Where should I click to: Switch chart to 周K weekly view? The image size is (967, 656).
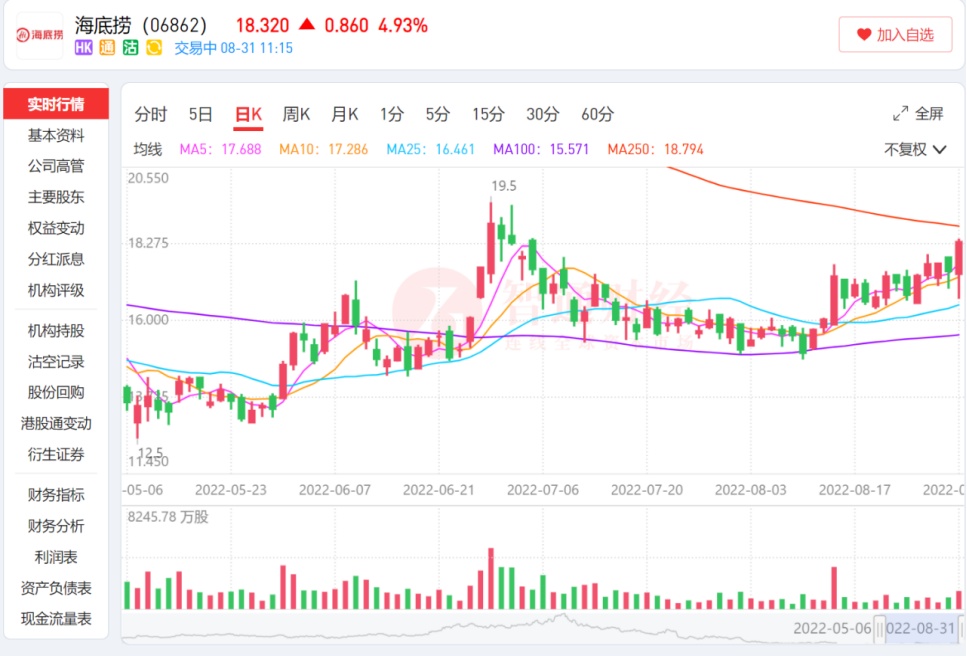pyautogui.click(x=296, y=114)
